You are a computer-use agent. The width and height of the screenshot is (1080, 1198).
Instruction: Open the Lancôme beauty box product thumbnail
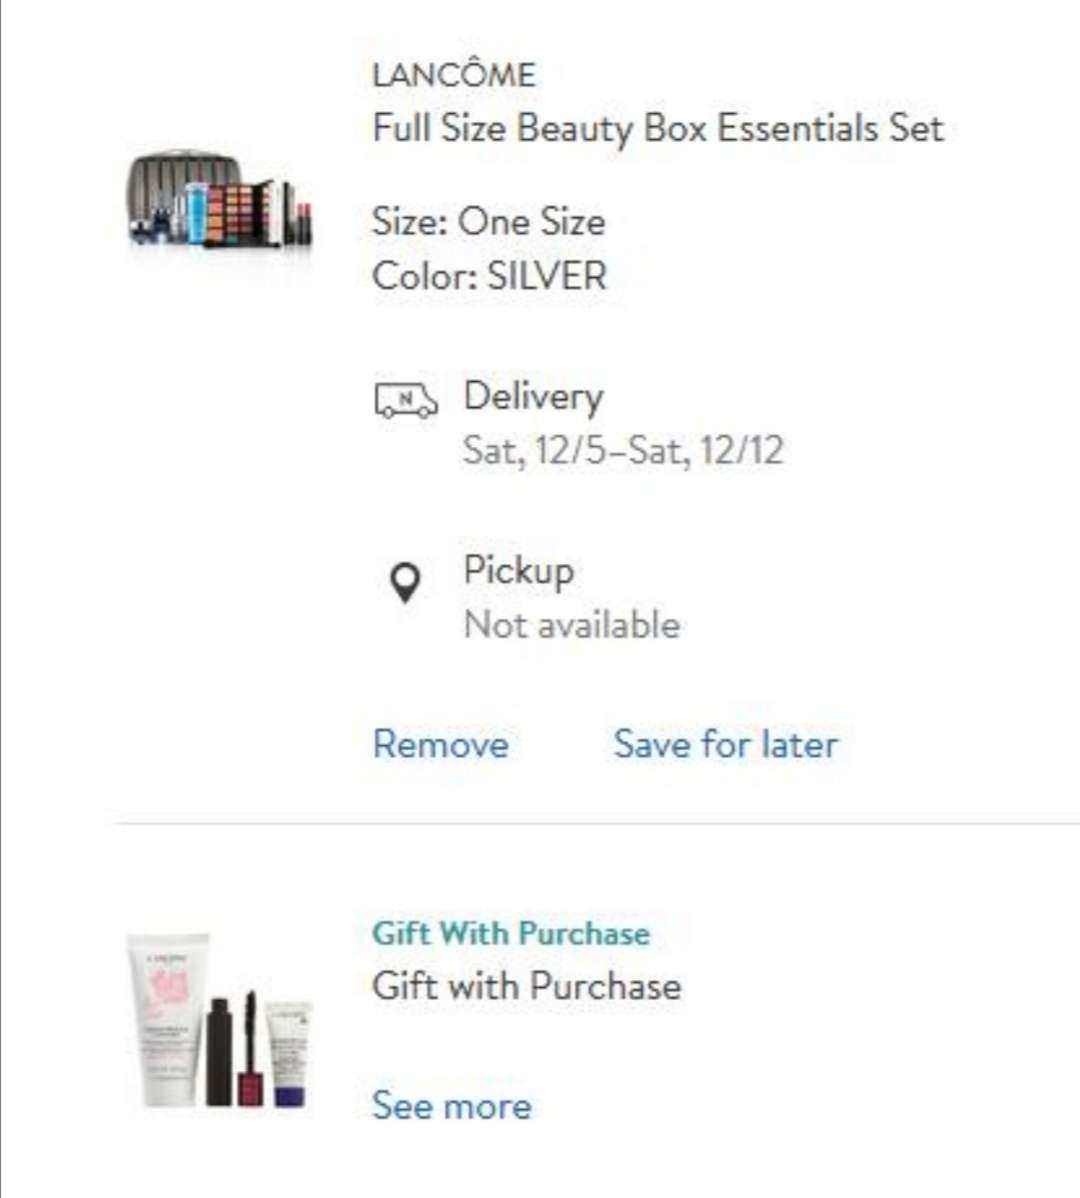pos(220,199)
